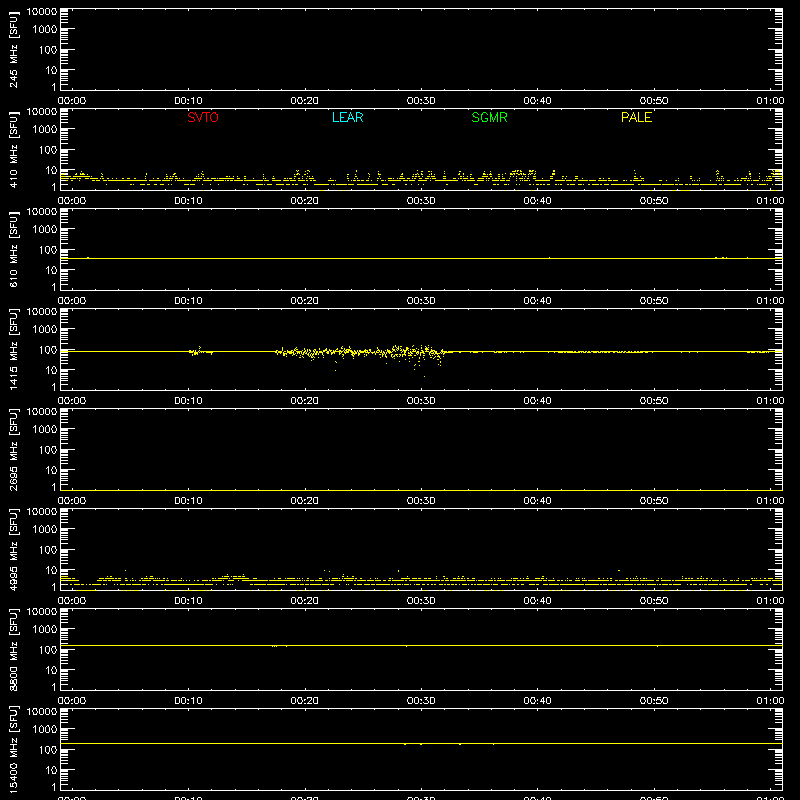This screenshot has width=800, height=800.
Task: Click the 1415 MHz [SFU] axis title
Action: [x=13, y=349]
